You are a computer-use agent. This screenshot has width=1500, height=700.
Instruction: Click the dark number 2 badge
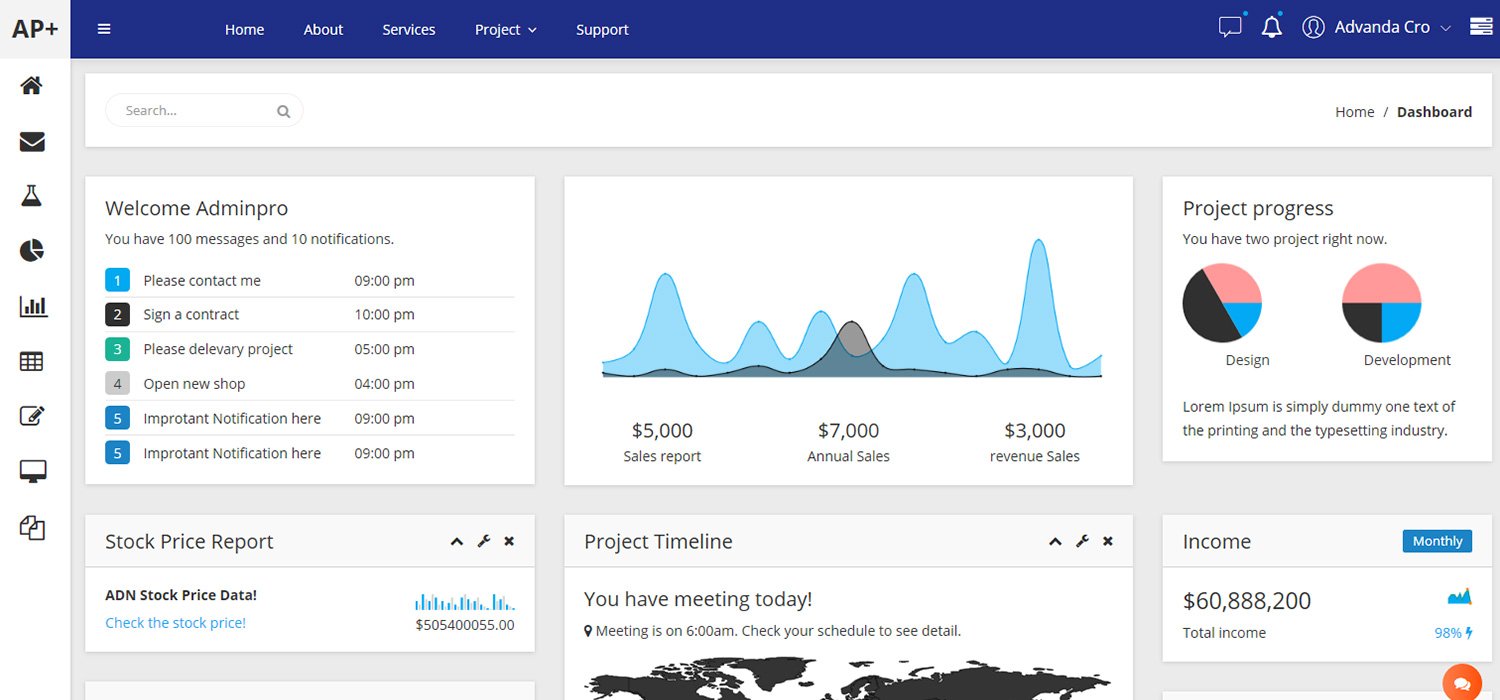117,315
